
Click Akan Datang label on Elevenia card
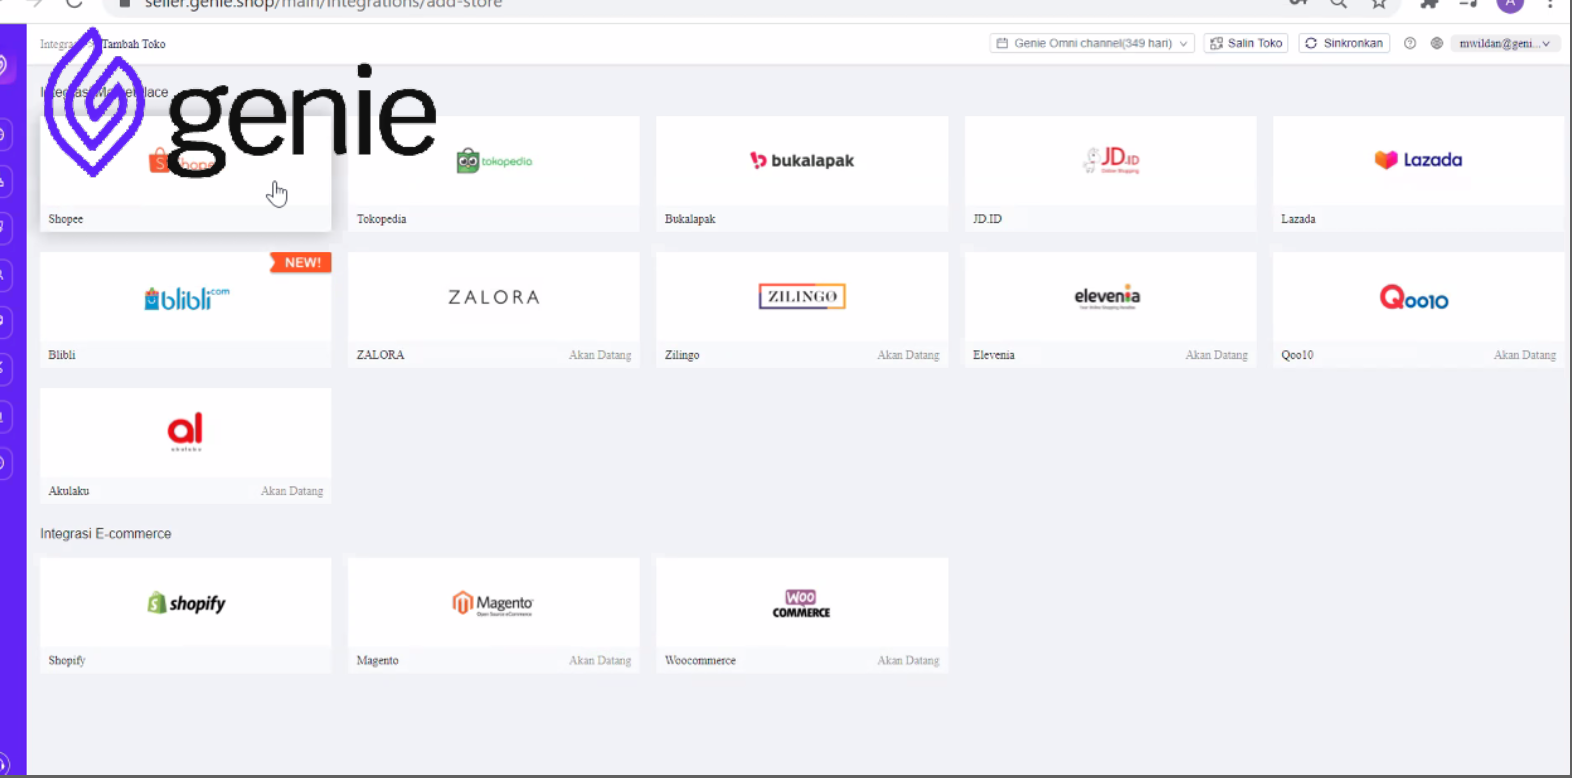1216,355
